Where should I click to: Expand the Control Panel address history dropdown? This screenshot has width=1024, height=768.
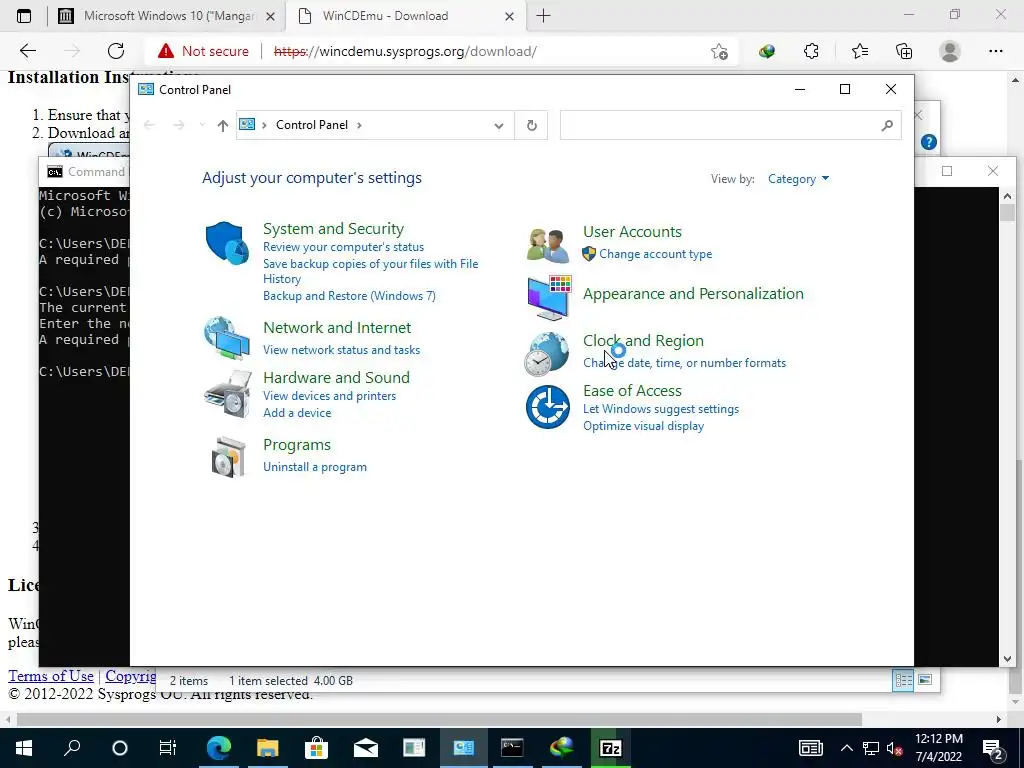tap(499, 125)
